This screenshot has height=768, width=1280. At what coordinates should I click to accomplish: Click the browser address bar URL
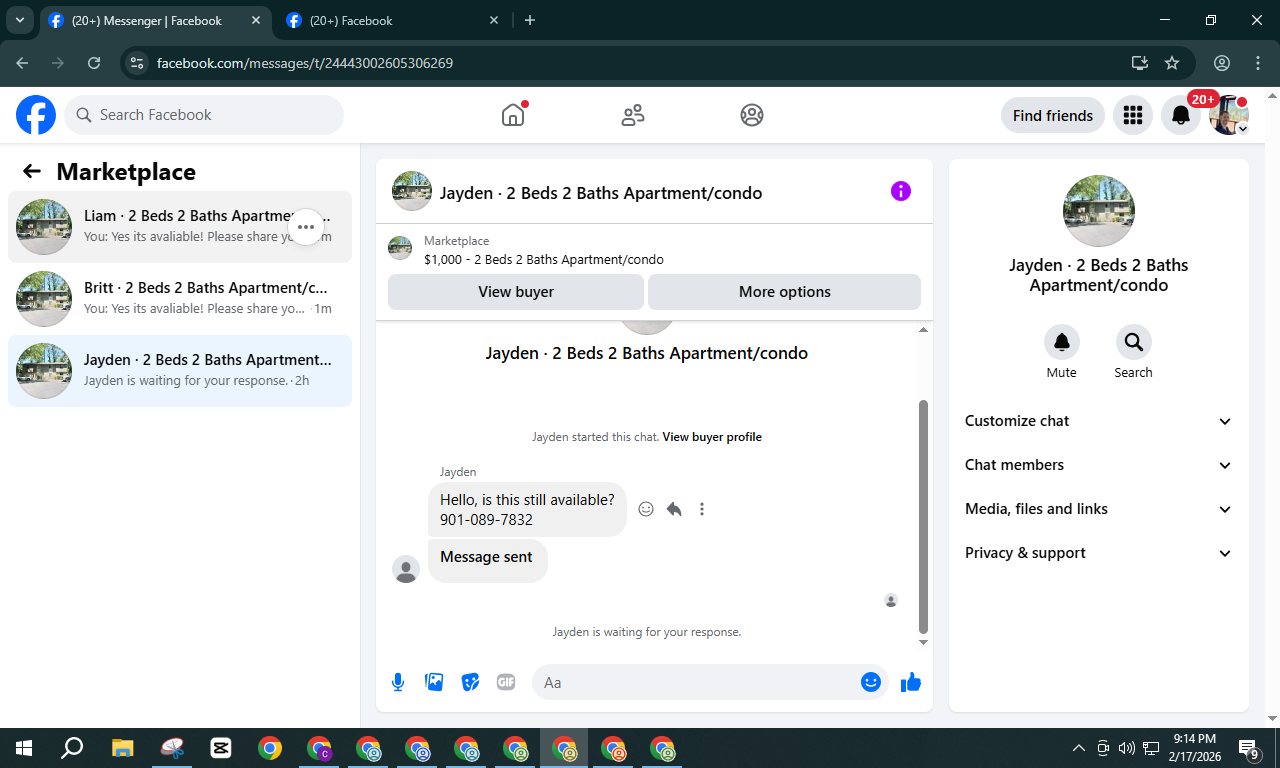(x=305, y=63)
